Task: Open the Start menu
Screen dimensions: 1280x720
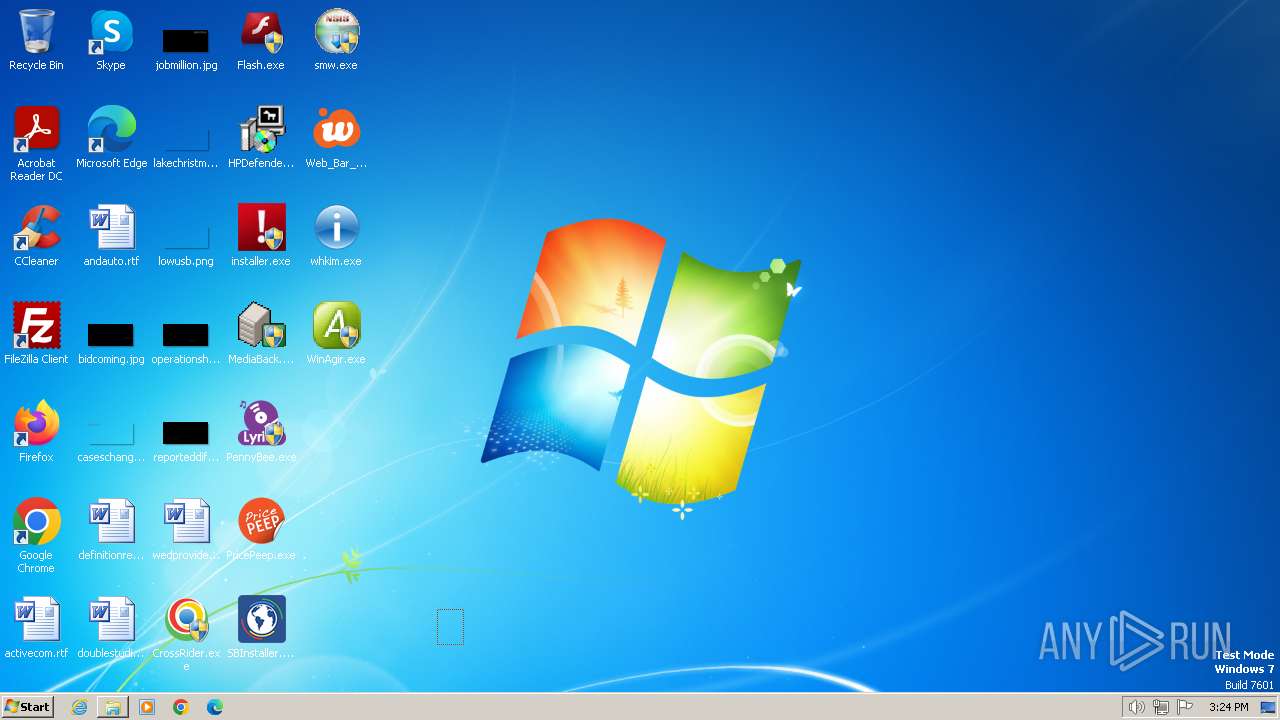Action: (x=27, y=707)
